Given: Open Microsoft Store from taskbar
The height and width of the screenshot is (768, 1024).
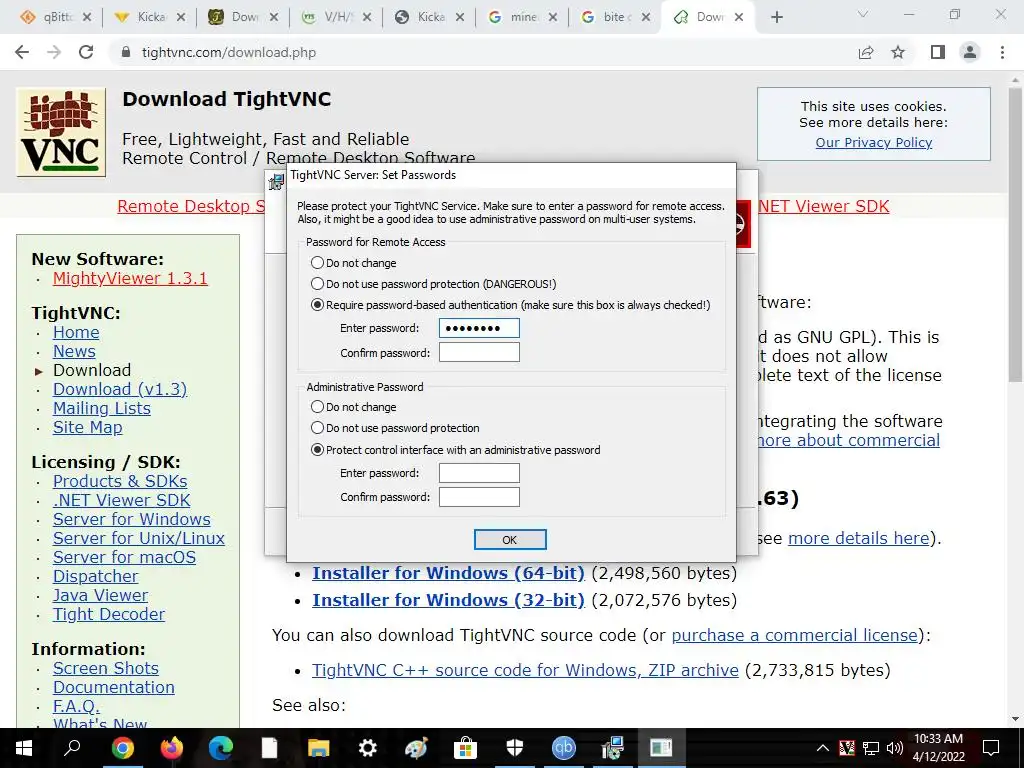Looking at the screenshot, I should (465, 748).
